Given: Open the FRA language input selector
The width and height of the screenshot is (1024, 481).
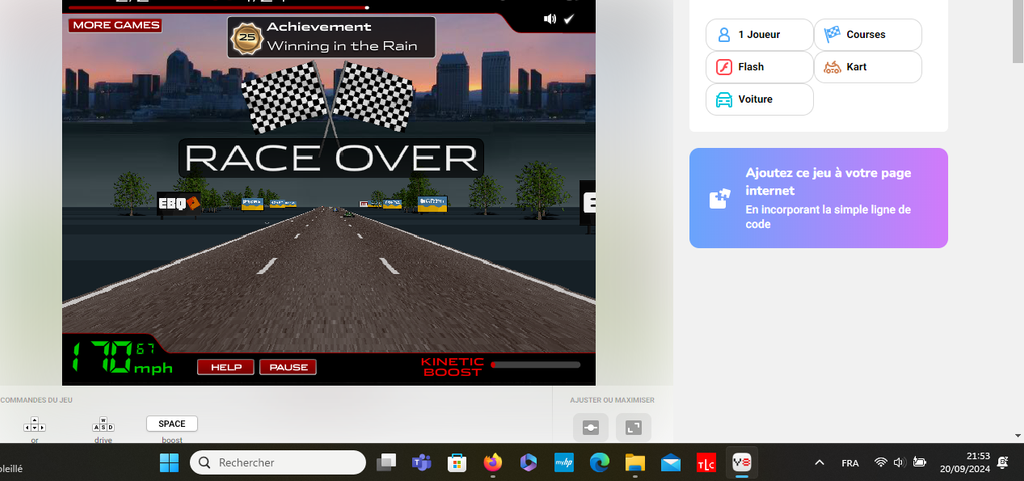Looking at the screenshot, I should [850, 463].
